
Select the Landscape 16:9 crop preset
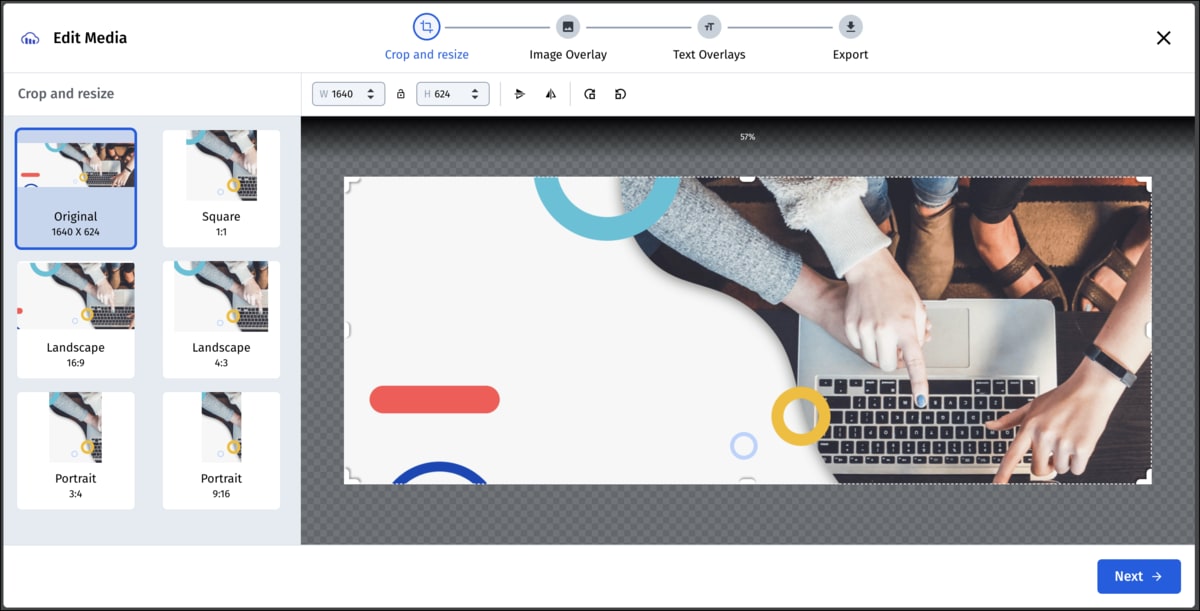tap(76, 319)
